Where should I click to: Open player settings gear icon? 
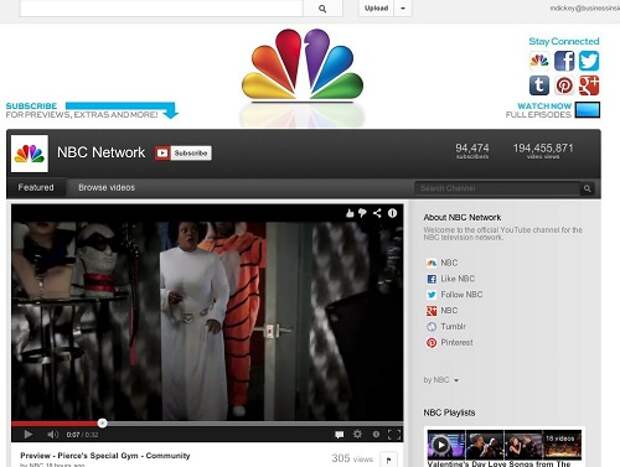point(357,434)
